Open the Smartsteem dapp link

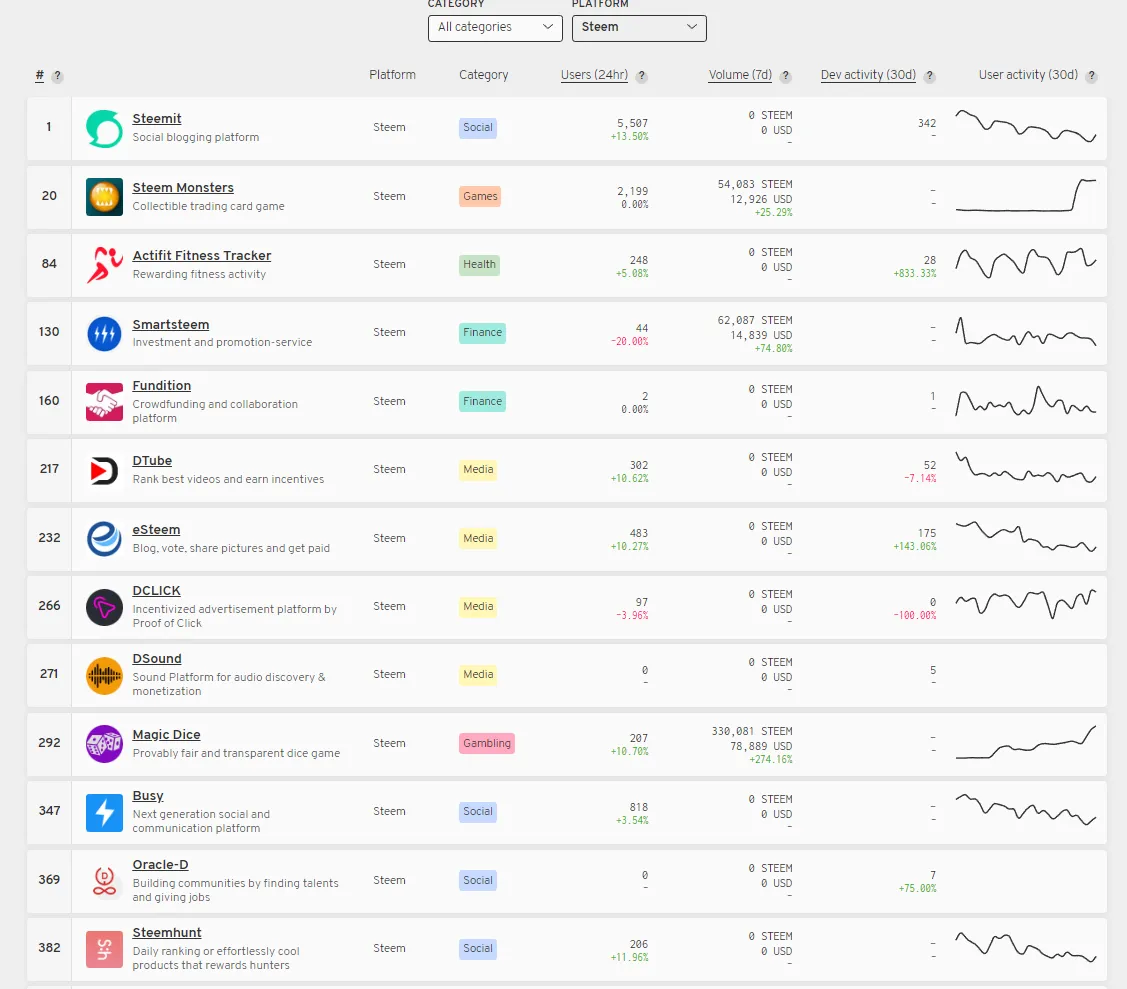click(171, 325)
